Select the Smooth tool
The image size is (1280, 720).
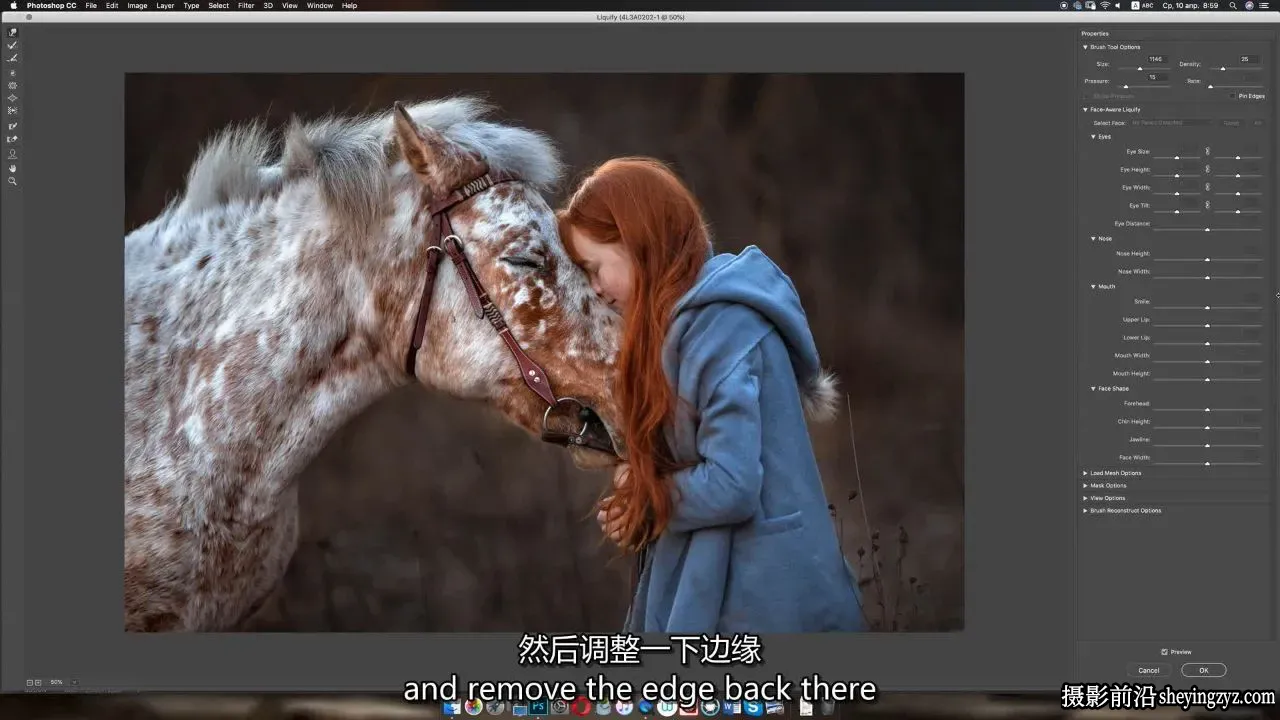point(12,58)
